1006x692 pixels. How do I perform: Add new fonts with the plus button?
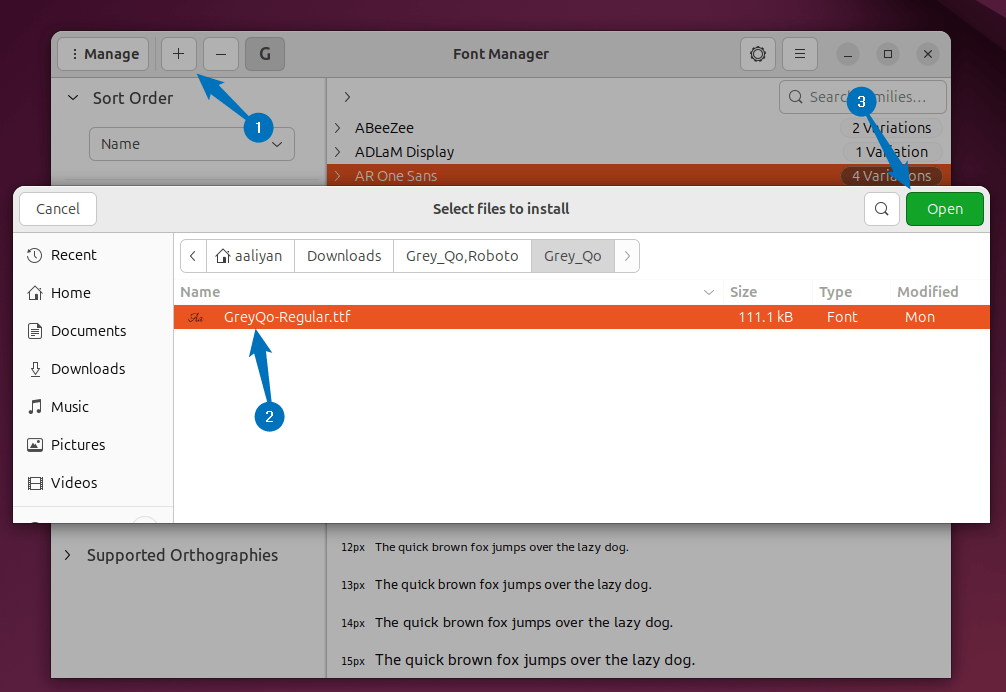point(178,54)
